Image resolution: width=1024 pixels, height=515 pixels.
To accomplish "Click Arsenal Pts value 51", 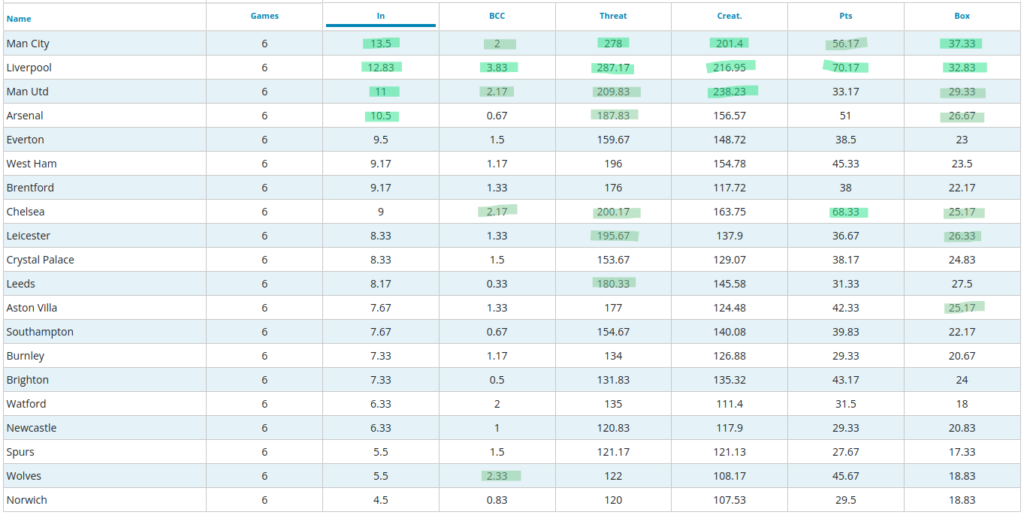I will pyautogui.click(x=846, y=116).
